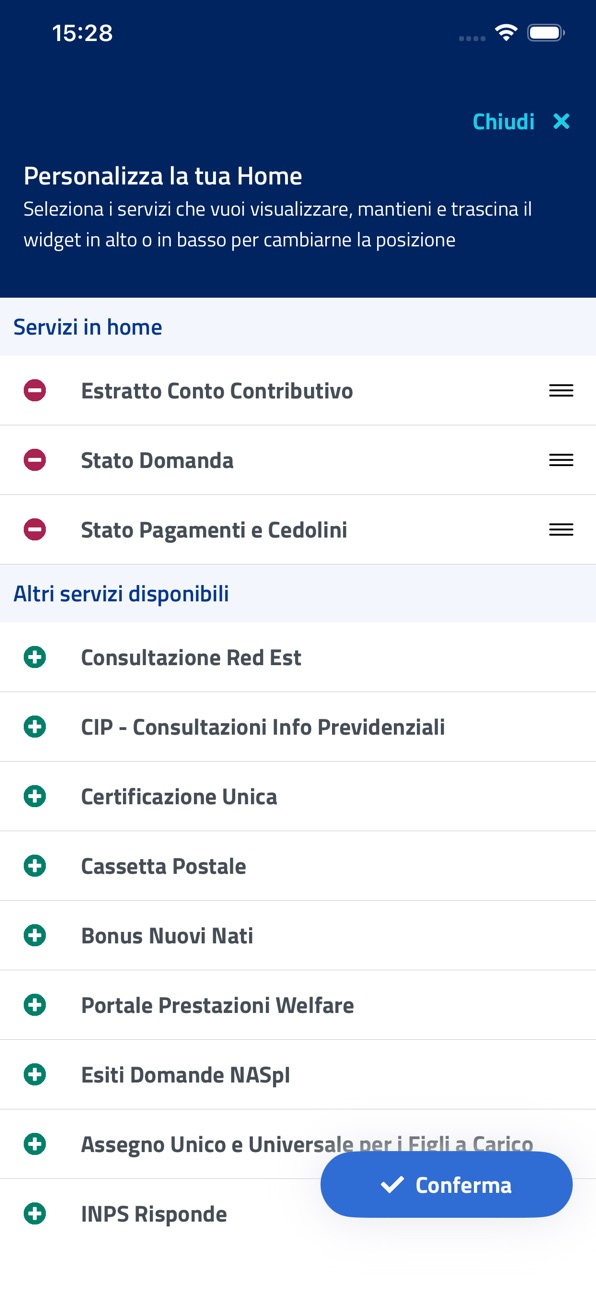Viewport: 596px width, 1290px height.
Task: Close the panel with the X icon
Action: (x=562, y=121)
